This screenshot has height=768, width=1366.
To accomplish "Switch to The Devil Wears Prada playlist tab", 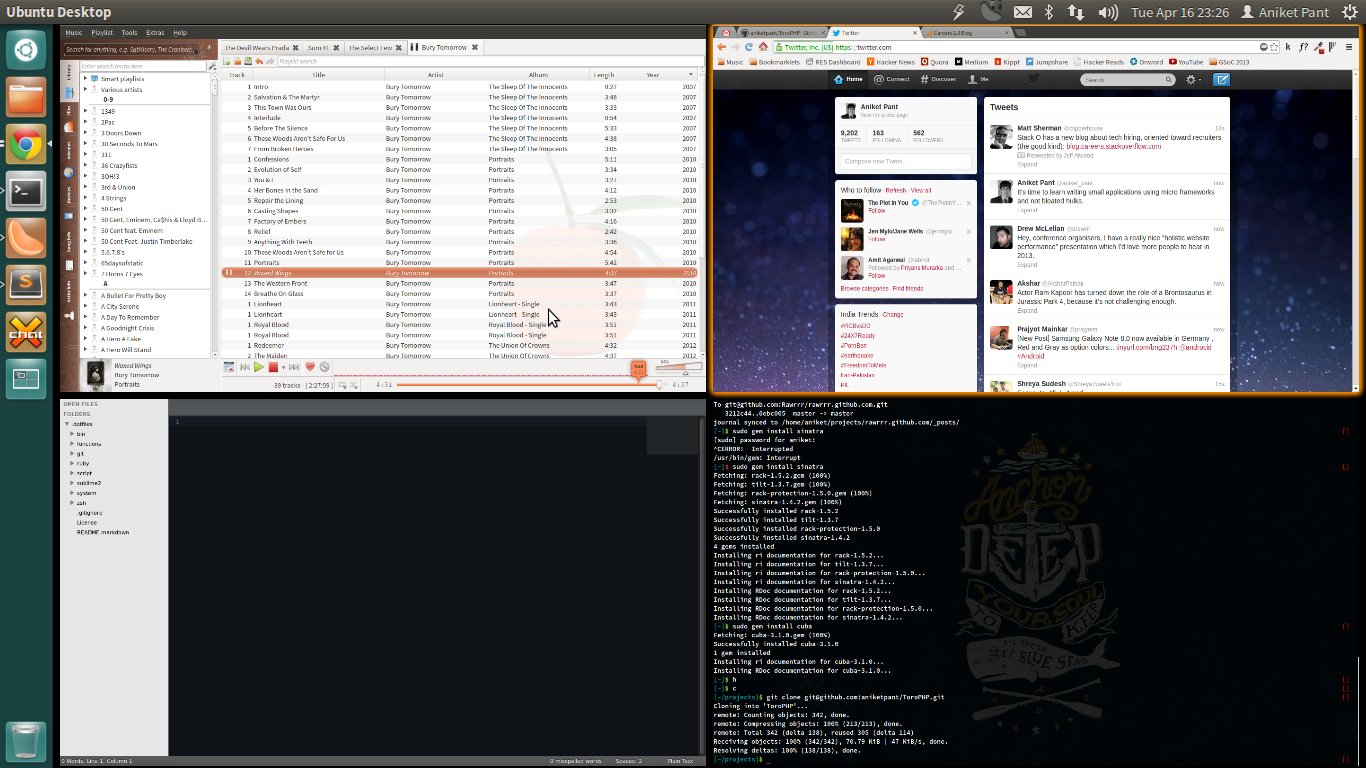I will [257, 48].
